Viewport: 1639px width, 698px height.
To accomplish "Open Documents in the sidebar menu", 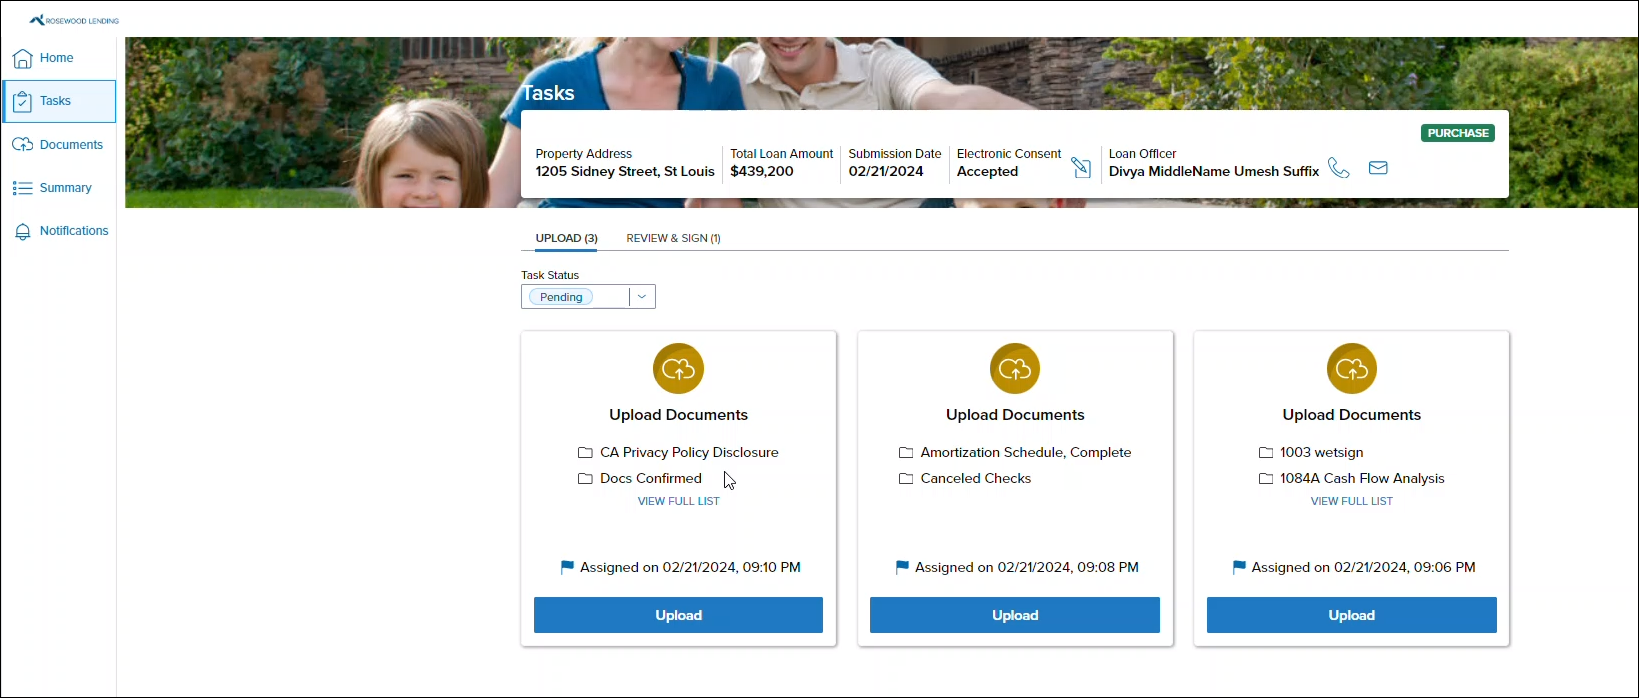I will [59, 145].
